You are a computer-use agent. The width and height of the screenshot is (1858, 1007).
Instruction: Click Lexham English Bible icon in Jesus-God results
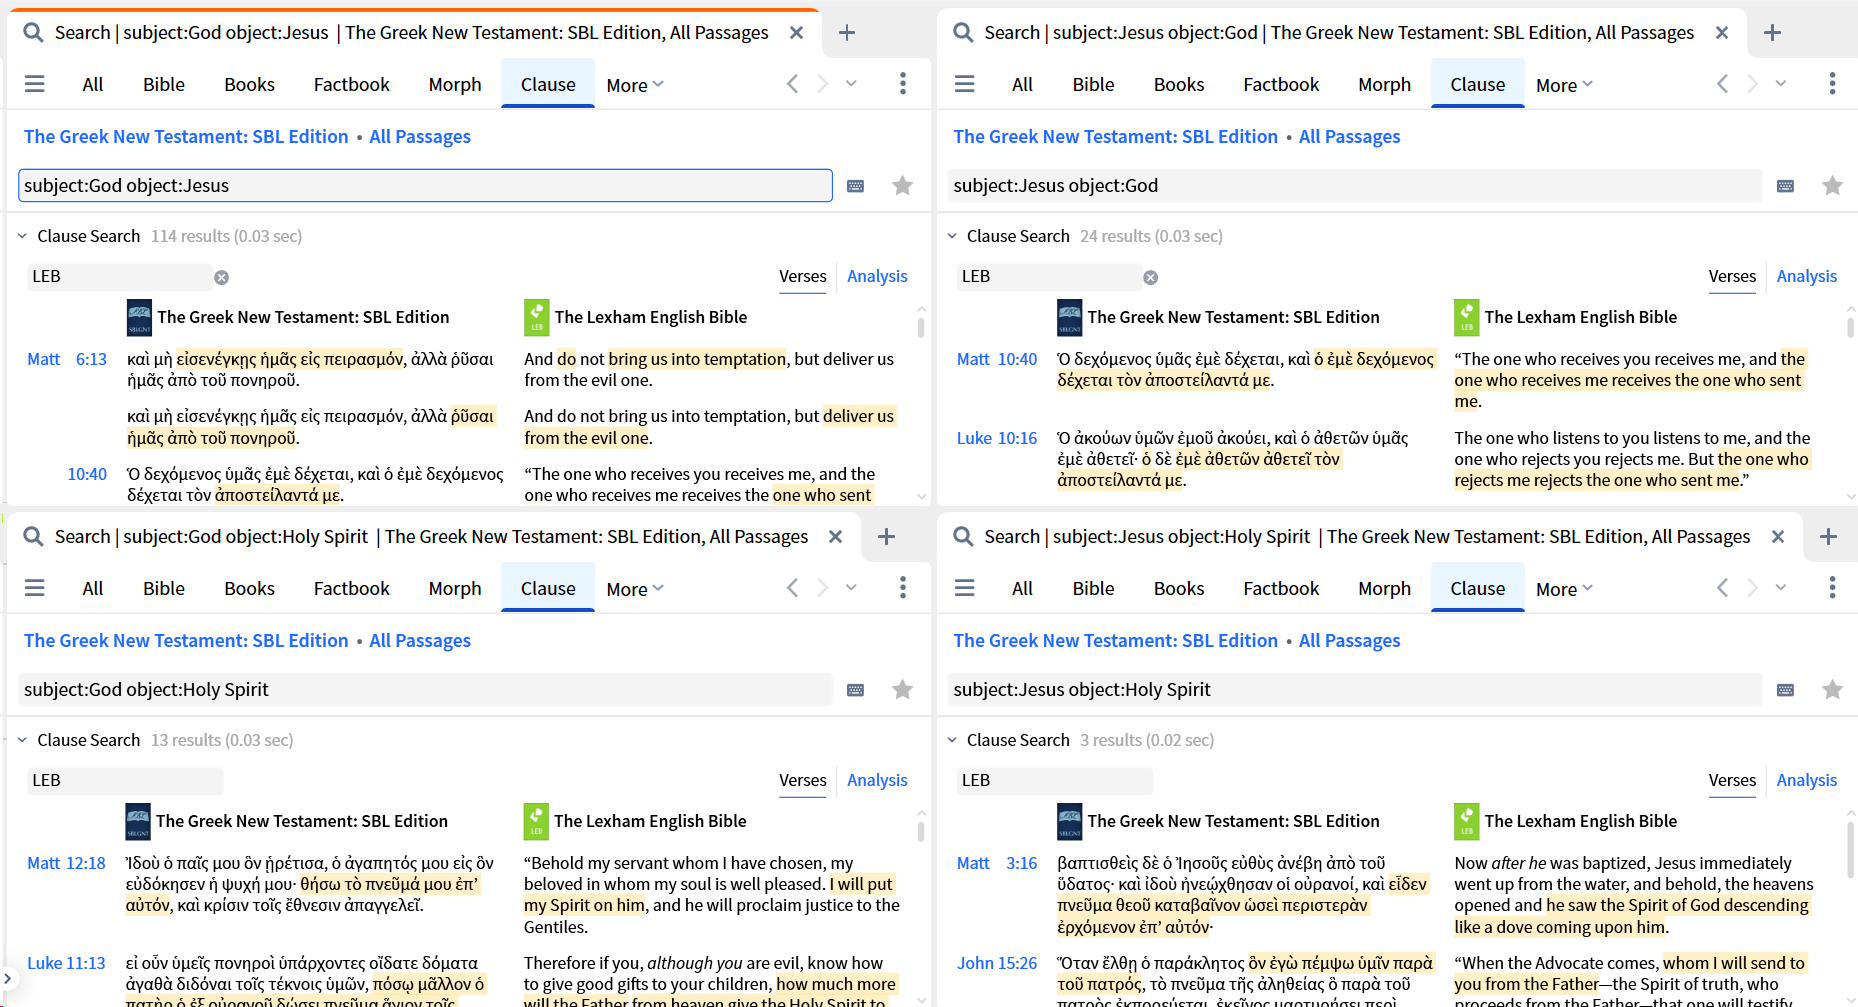pos(1467,318)
